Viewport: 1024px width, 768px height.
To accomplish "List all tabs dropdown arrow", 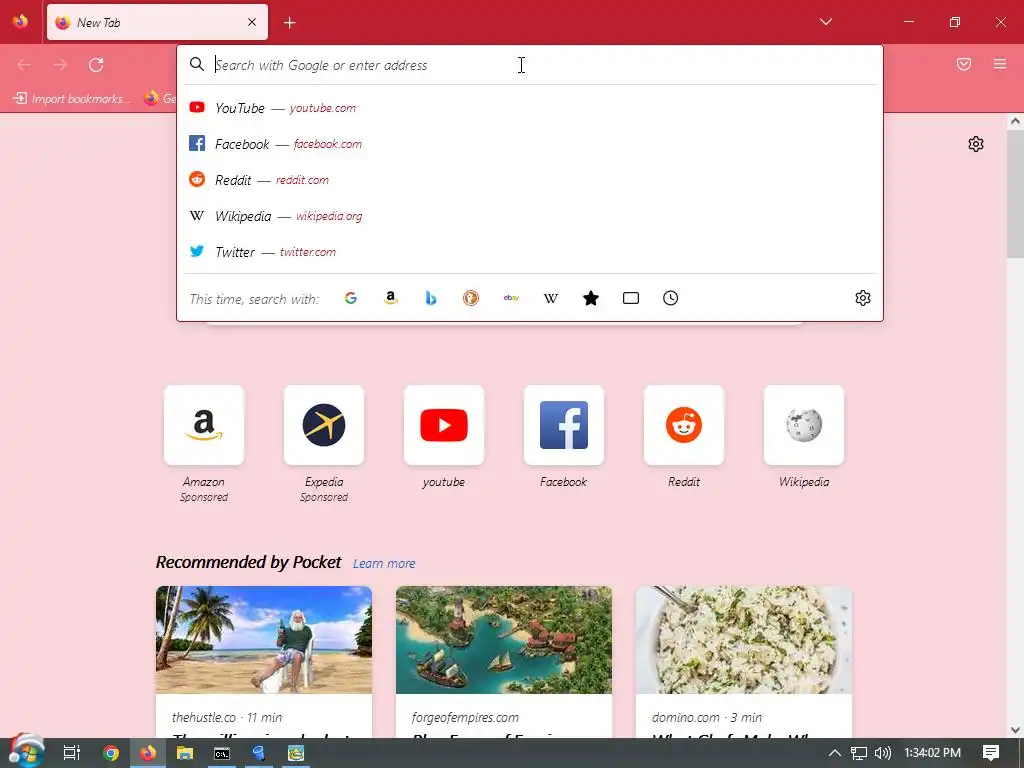I will [x=825, y=22].
